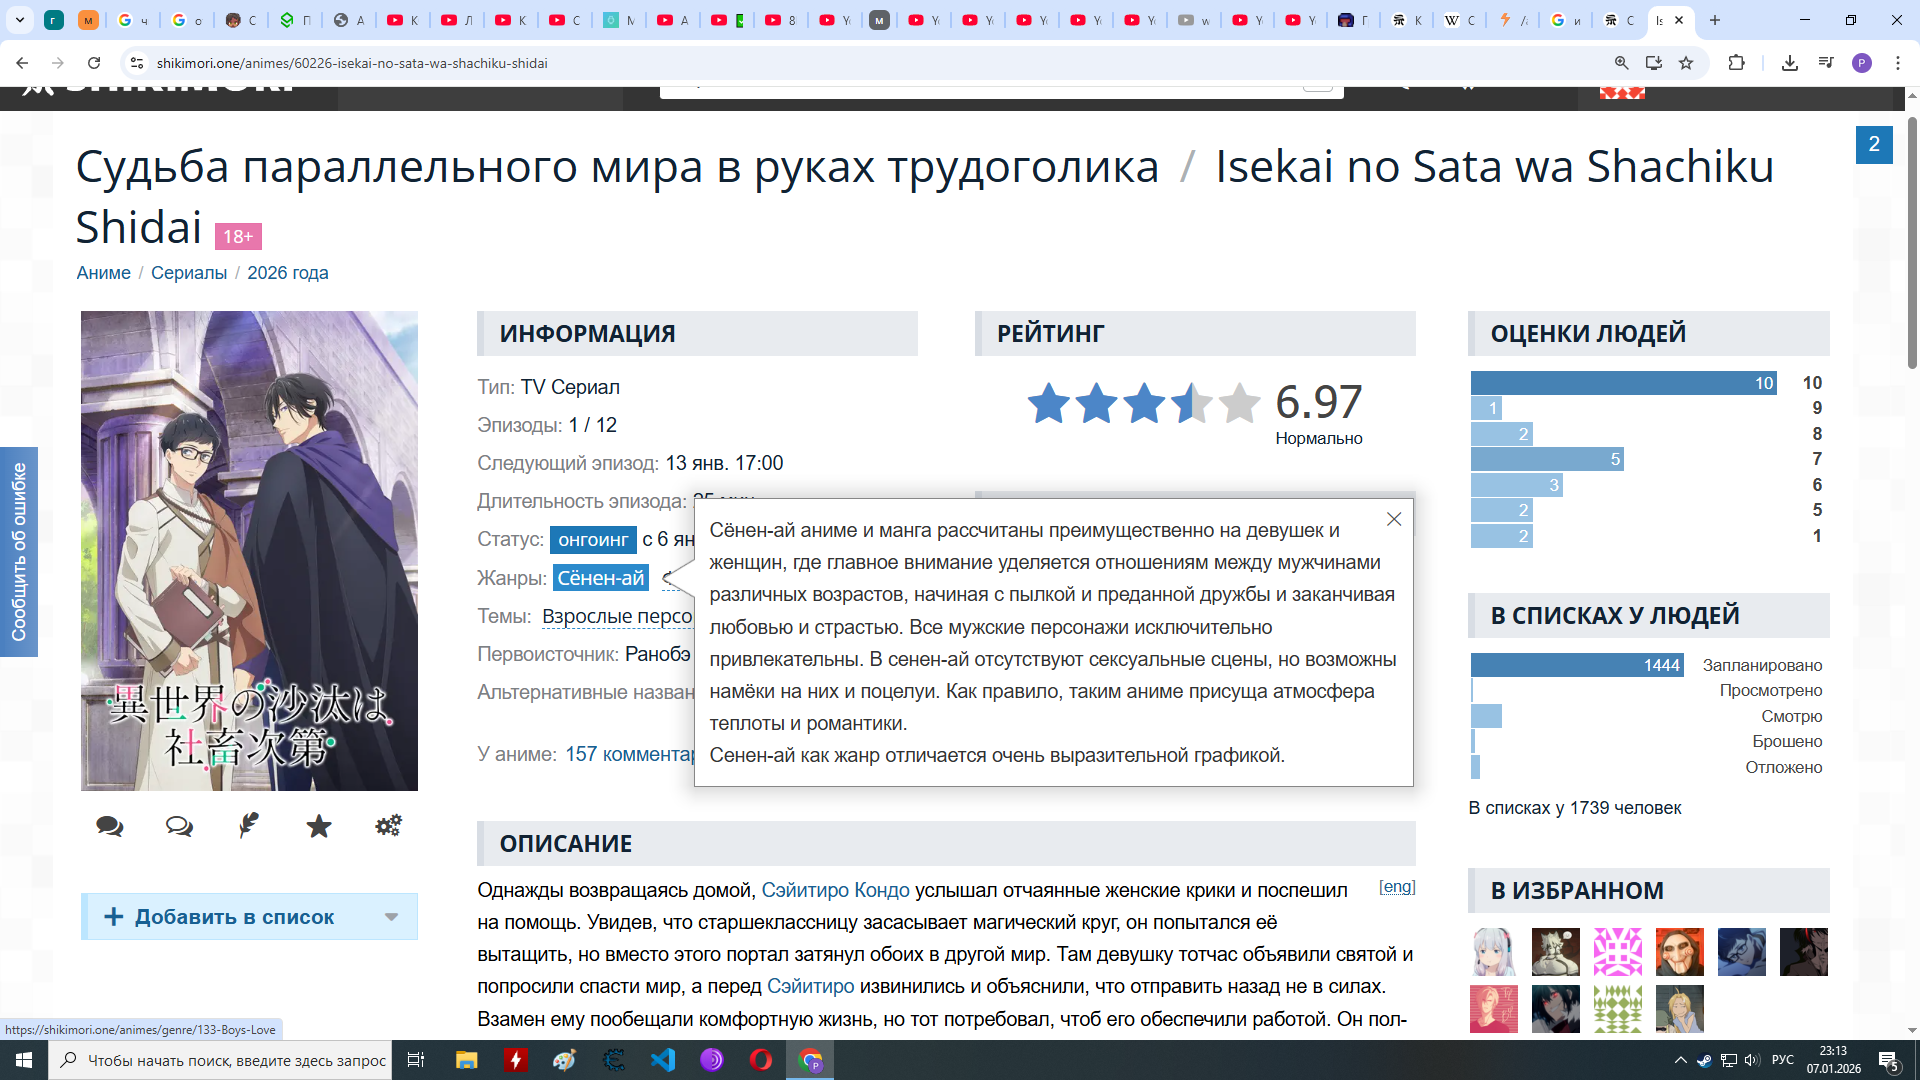Open the gears settings icon under poster
The image size is (1920, 1080).
click(388, 825)
